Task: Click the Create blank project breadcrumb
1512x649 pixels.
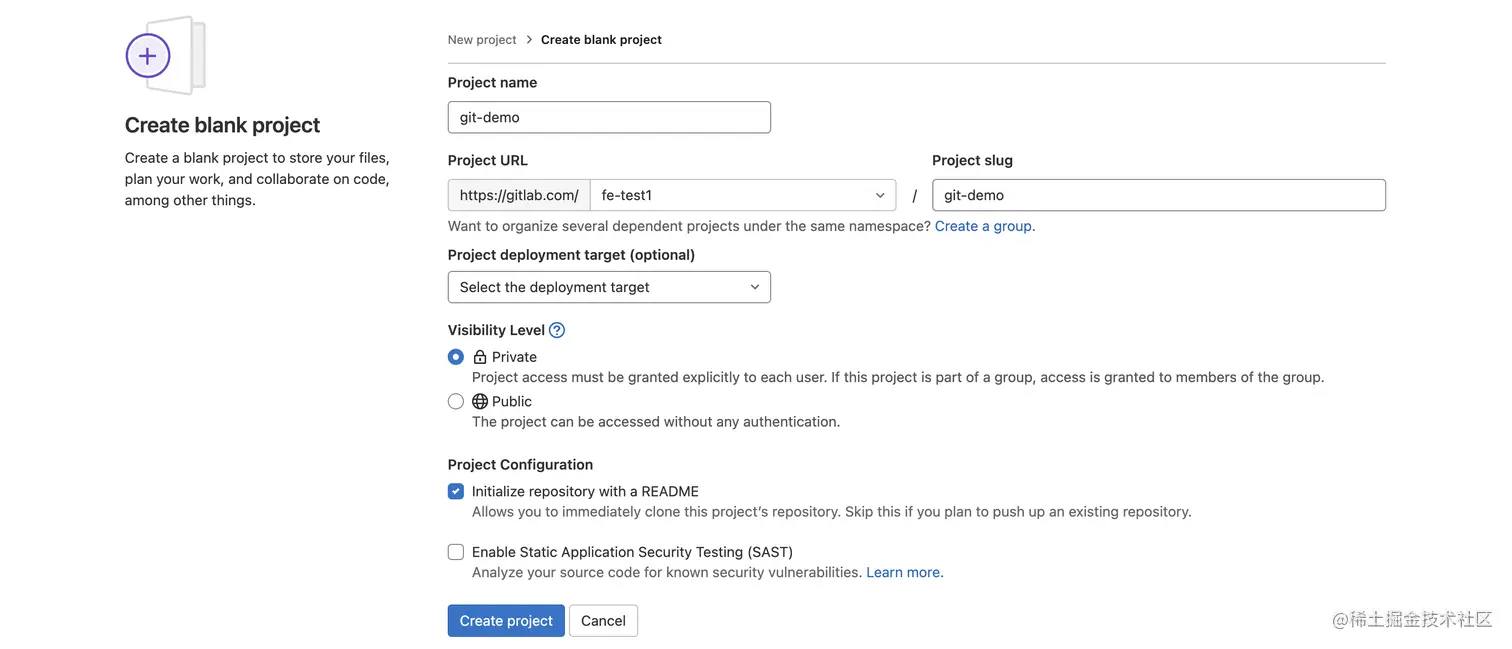Action: click(601, 40)
